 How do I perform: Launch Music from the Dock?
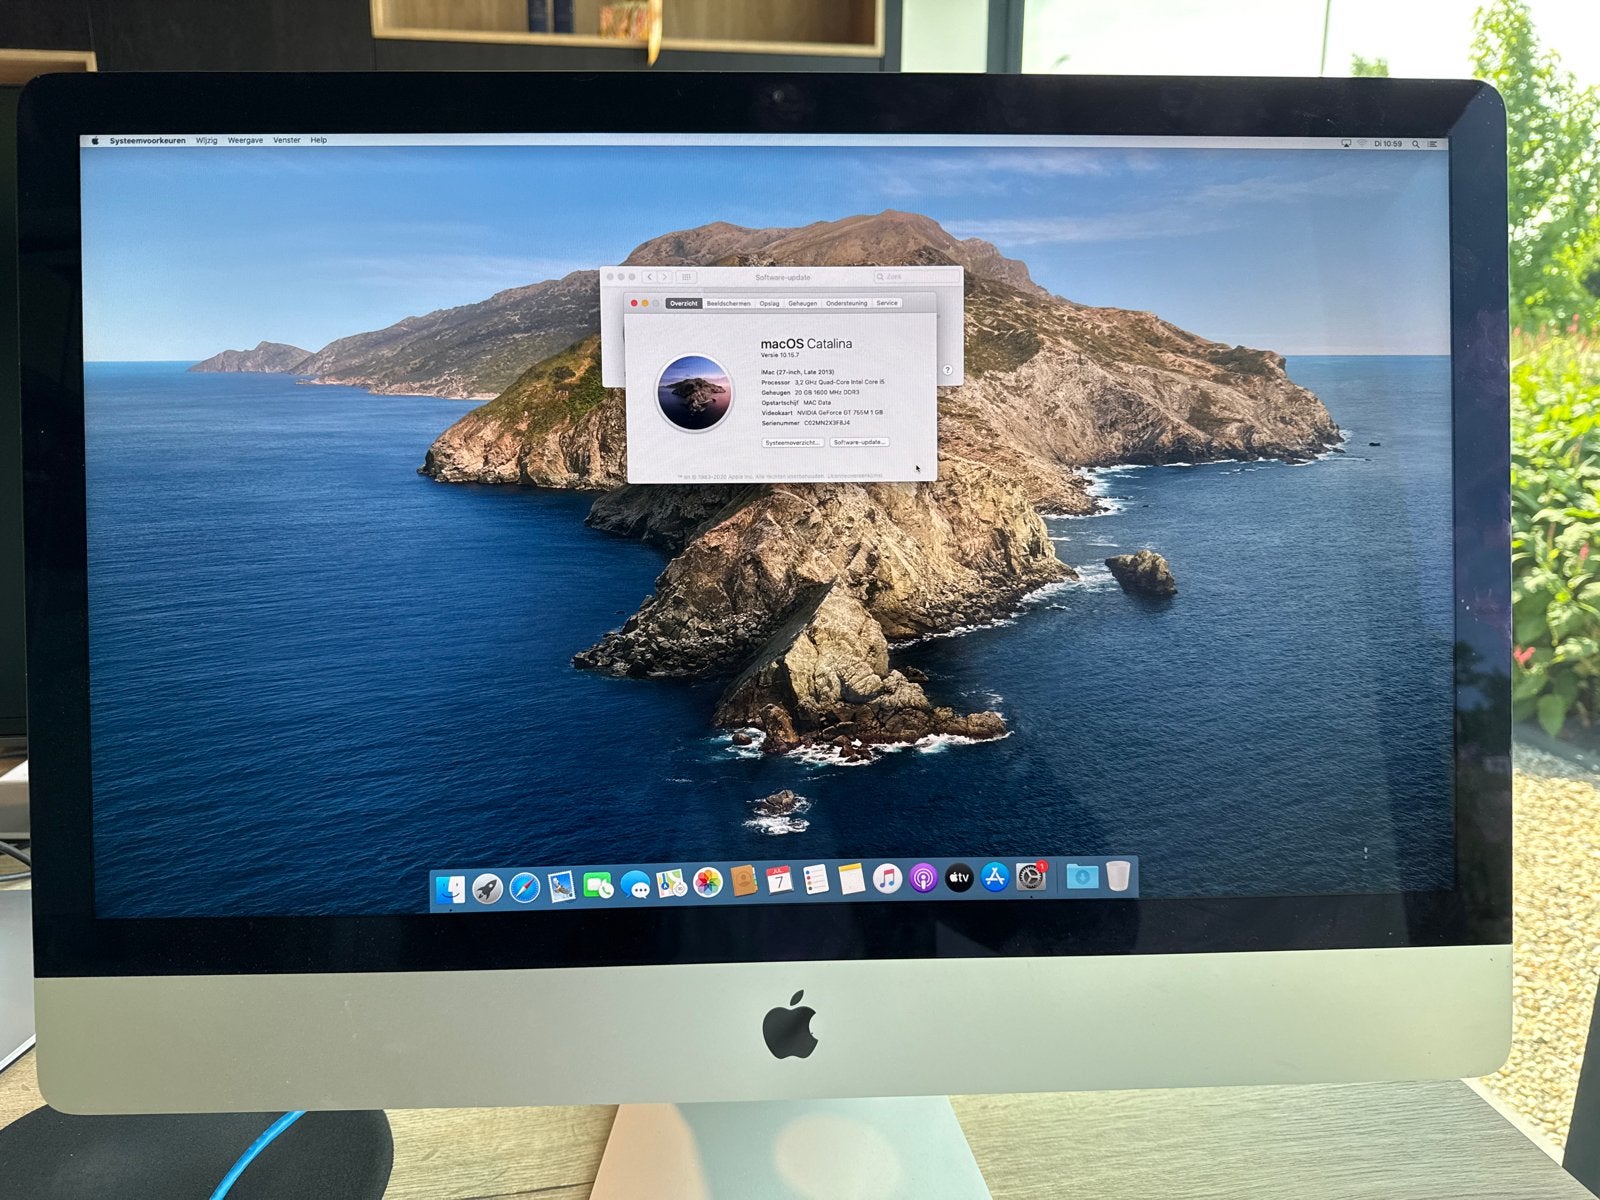click(x=887, y=879)
